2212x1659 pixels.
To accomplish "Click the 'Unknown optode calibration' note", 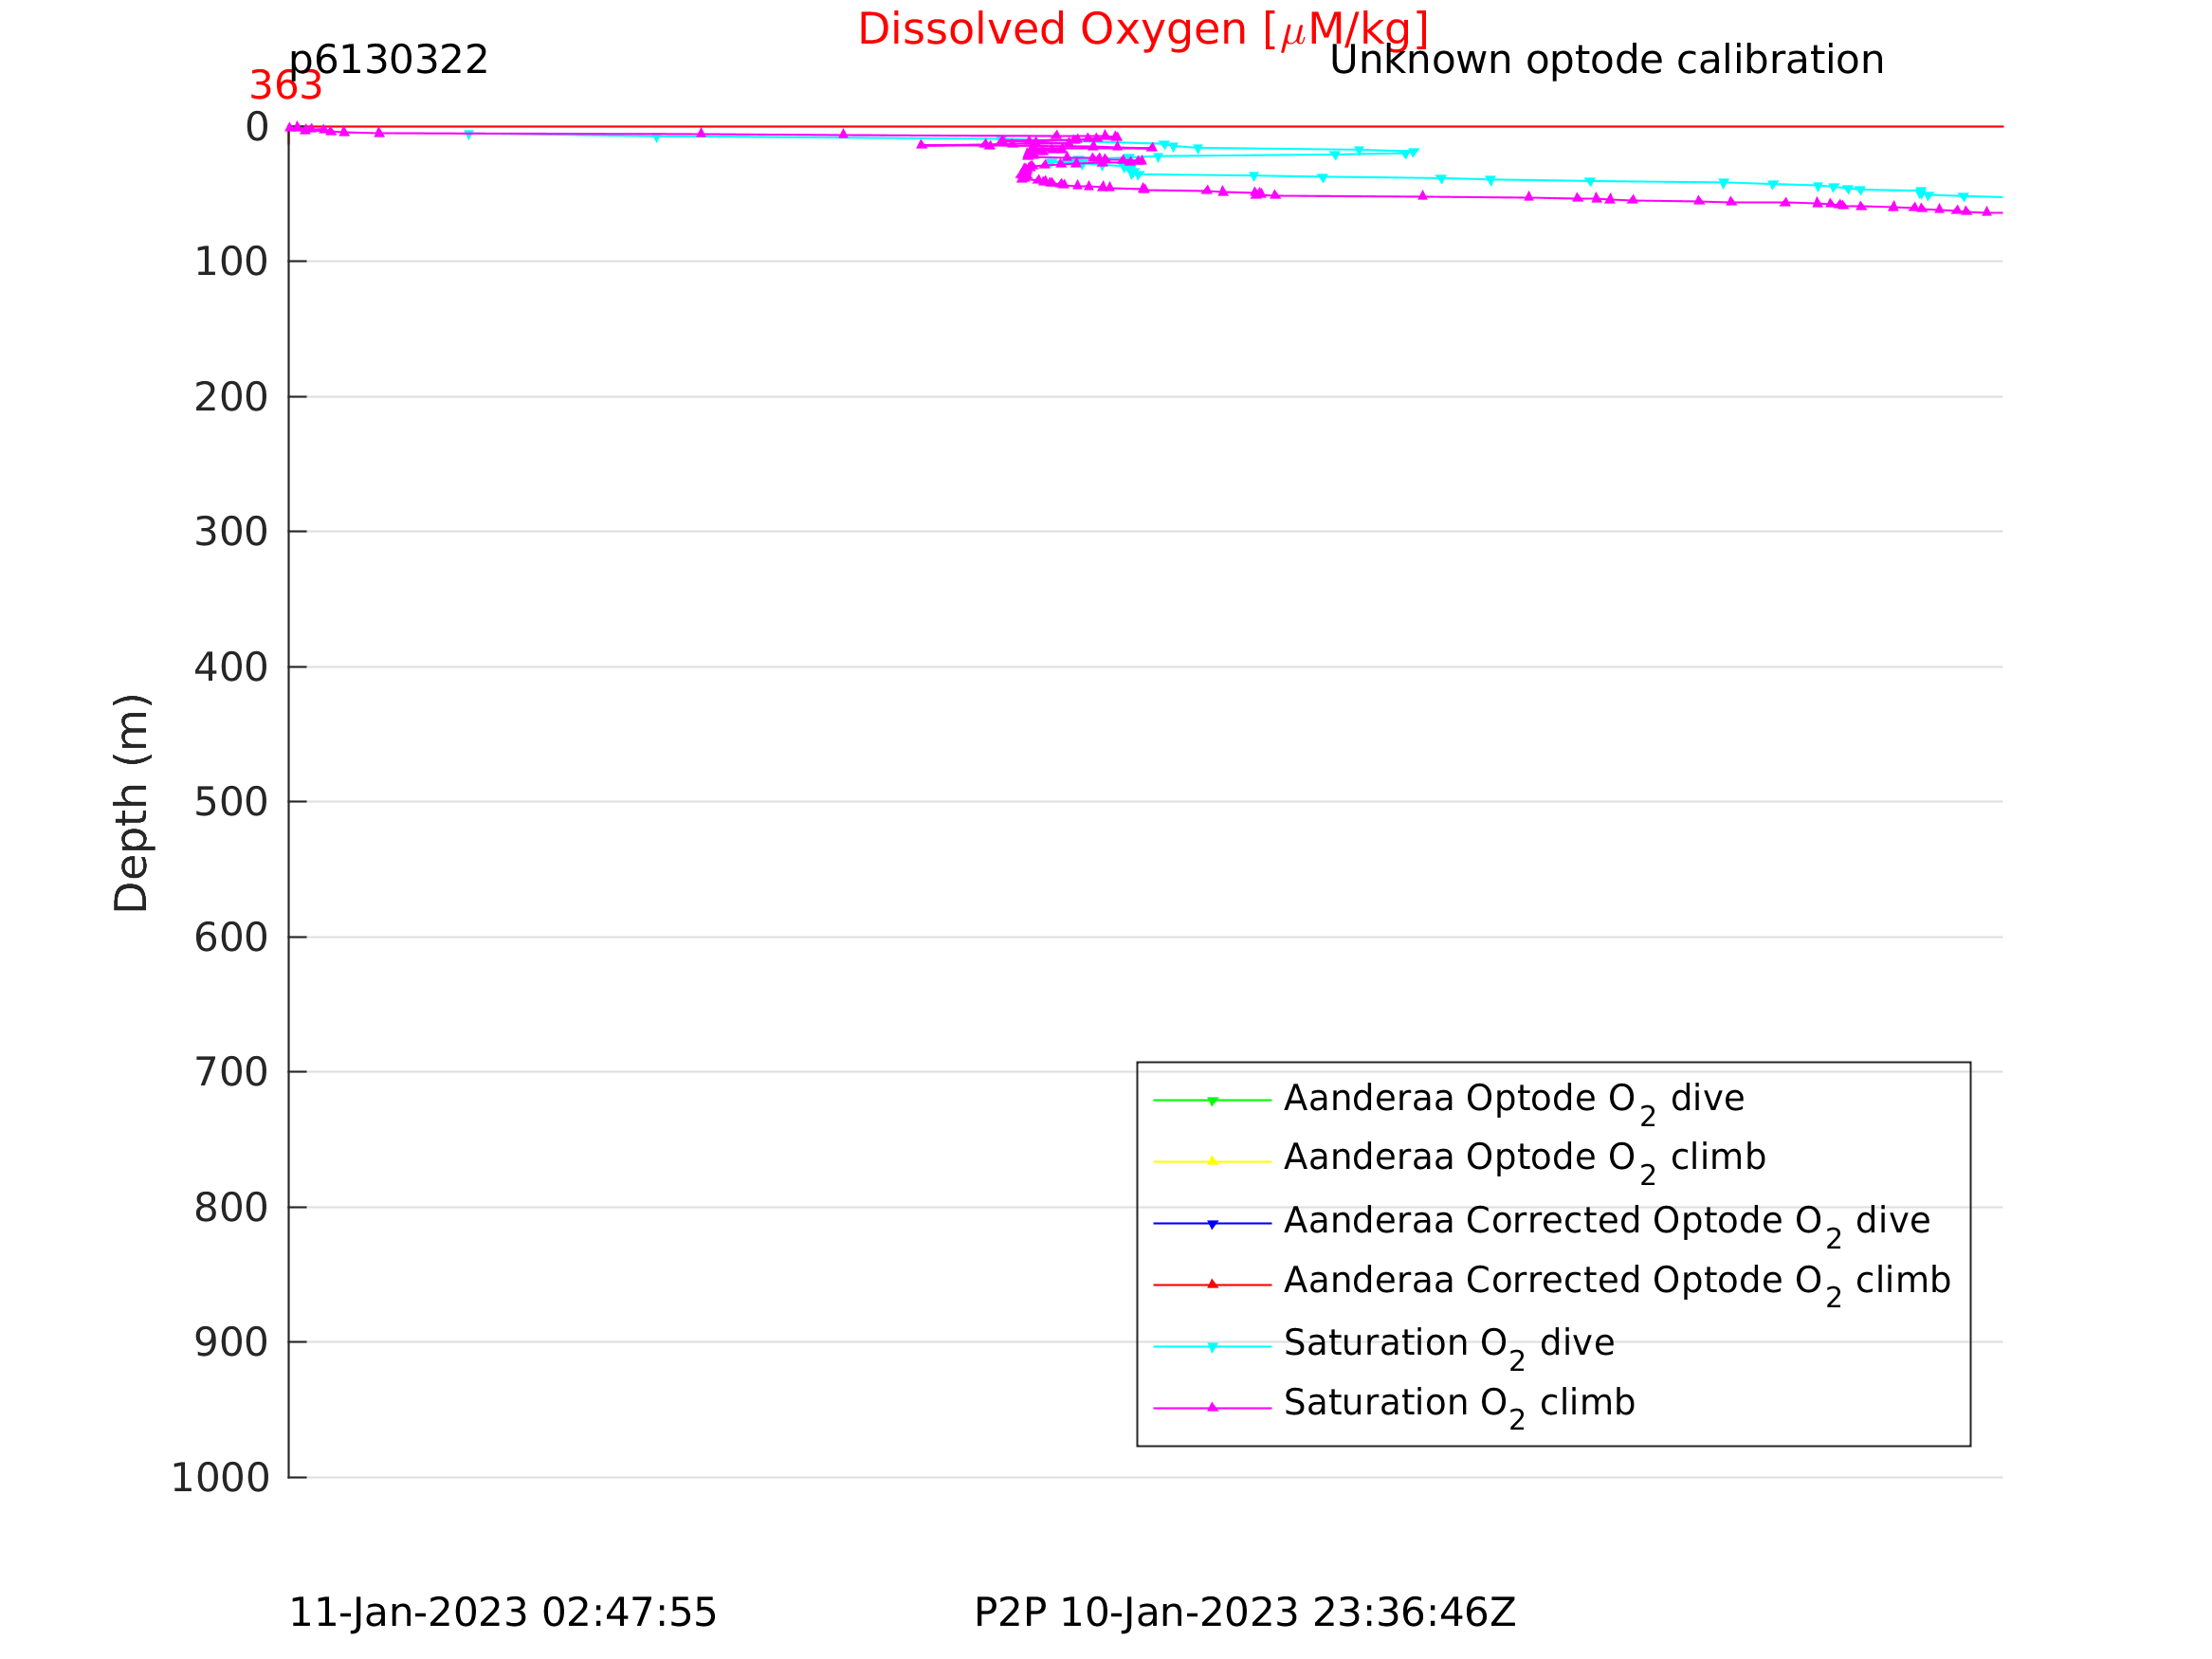I will tap(1606, 60).
